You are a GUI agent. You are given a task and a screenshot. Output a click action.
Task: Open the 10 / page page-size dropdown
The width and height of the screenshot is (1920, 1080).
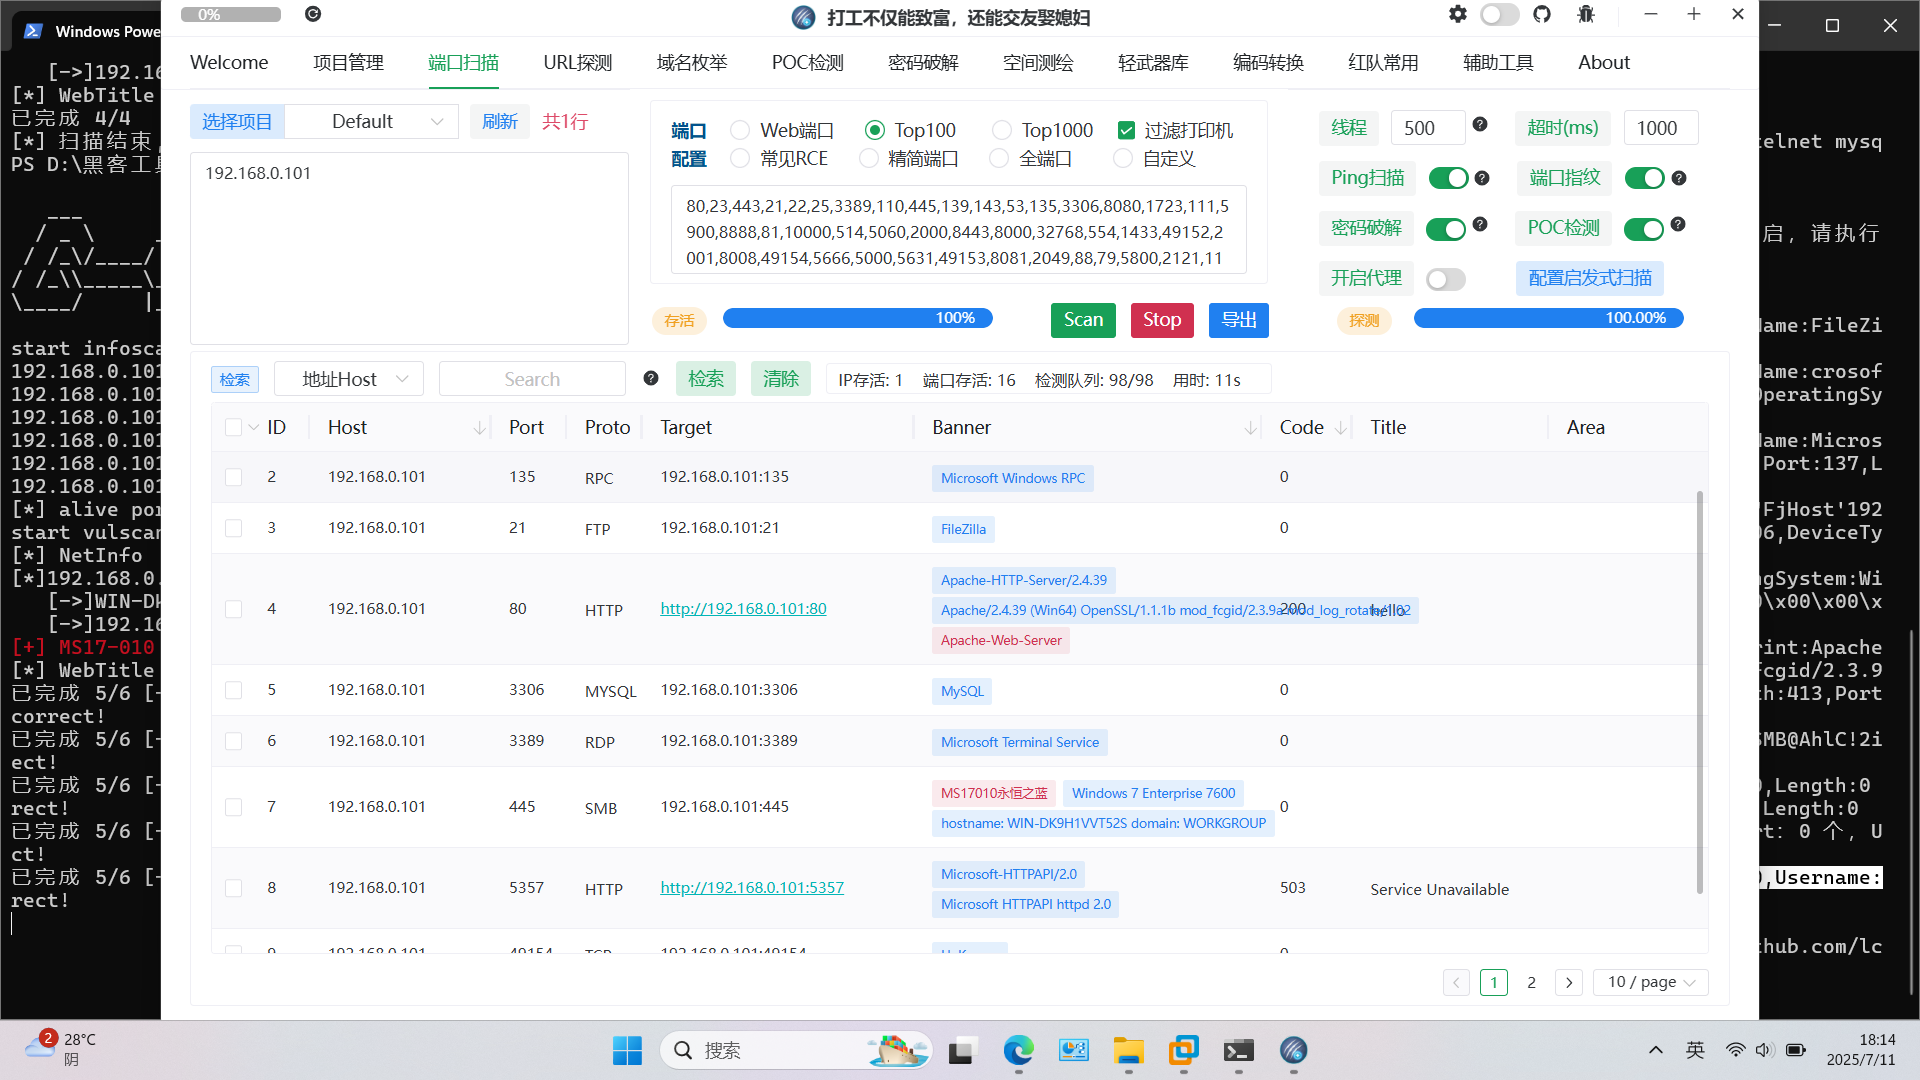1650,982
